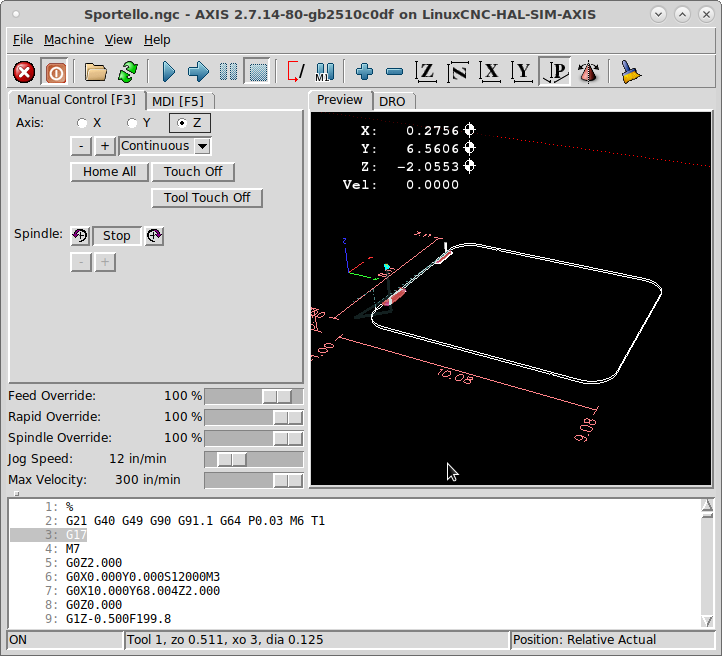Switch to Z top view
This screenshot has height=656, width=722.
[426, 72]
